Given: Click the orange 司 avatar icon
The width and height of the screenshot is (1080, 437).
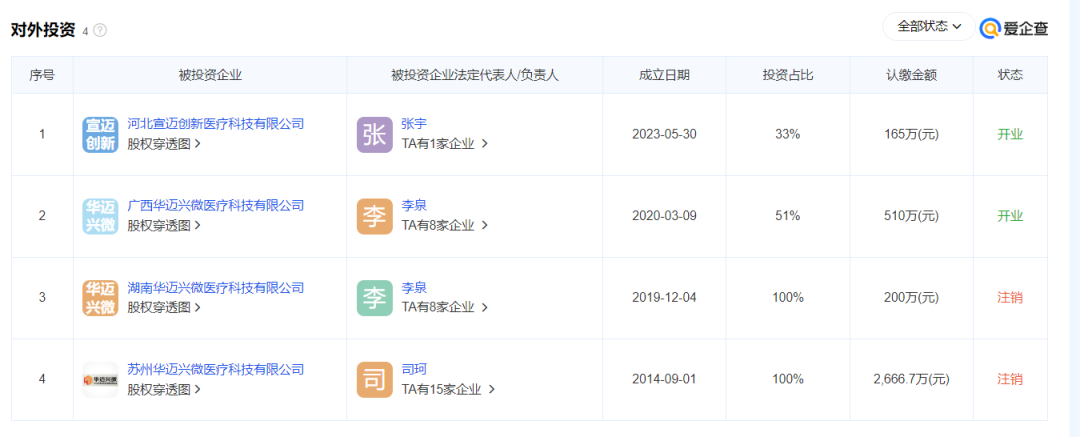Looking at the screenshot, I should click(x=375, y=380).
